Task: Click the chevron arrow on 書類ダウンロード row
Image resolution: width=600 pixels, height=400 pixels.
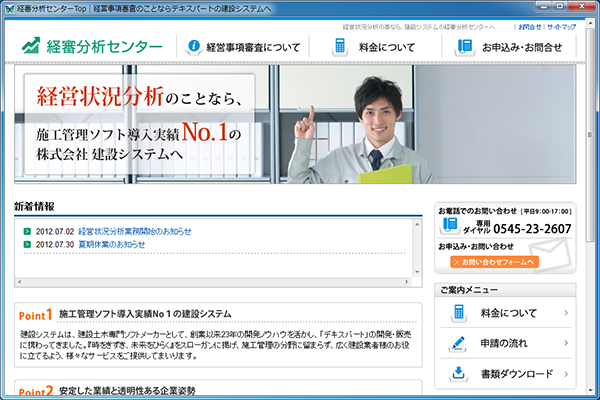Action: pos(566,373)
